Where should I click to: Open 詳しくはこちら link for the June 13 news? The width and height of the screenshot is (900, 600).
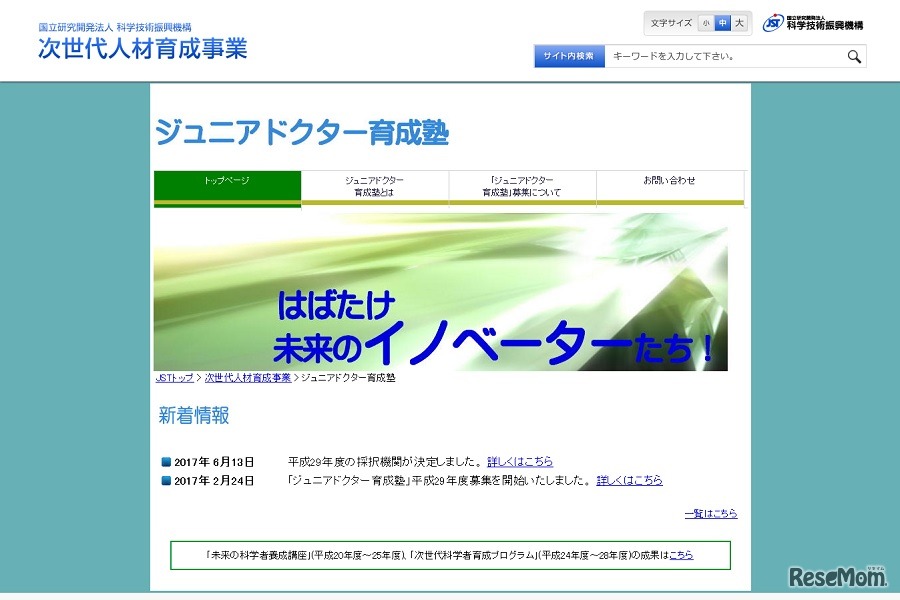pyautogui.click(x=520, y=461)
